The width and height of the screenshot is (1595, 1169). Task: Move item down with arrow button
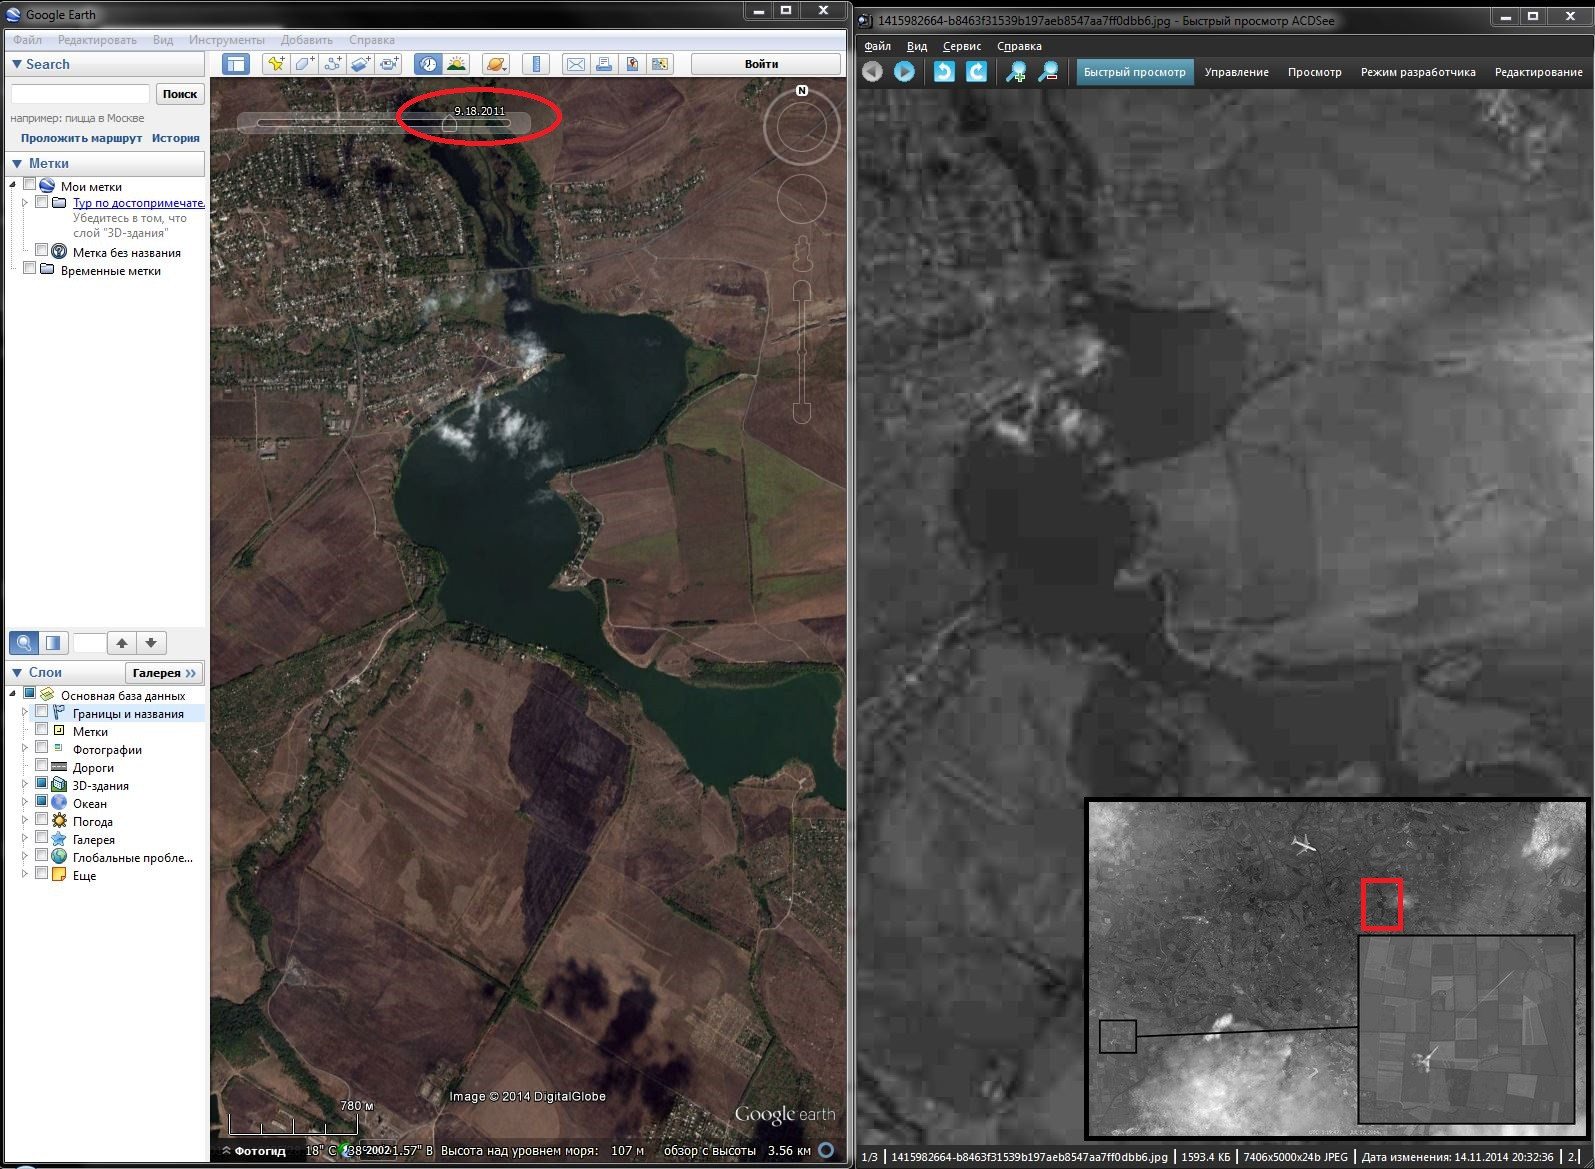click(x=151, y=643)
